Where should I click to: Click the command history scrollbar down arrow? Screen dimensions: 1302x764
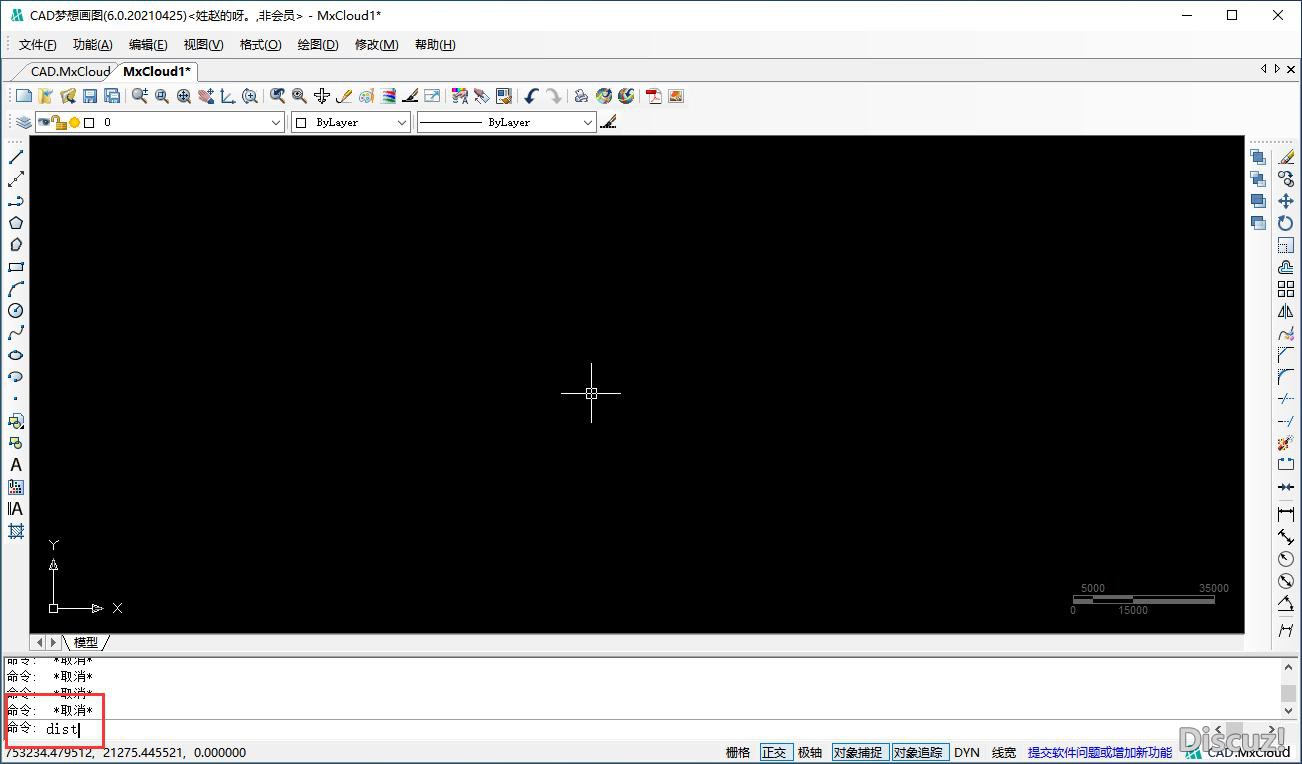tap(1290, 709)
